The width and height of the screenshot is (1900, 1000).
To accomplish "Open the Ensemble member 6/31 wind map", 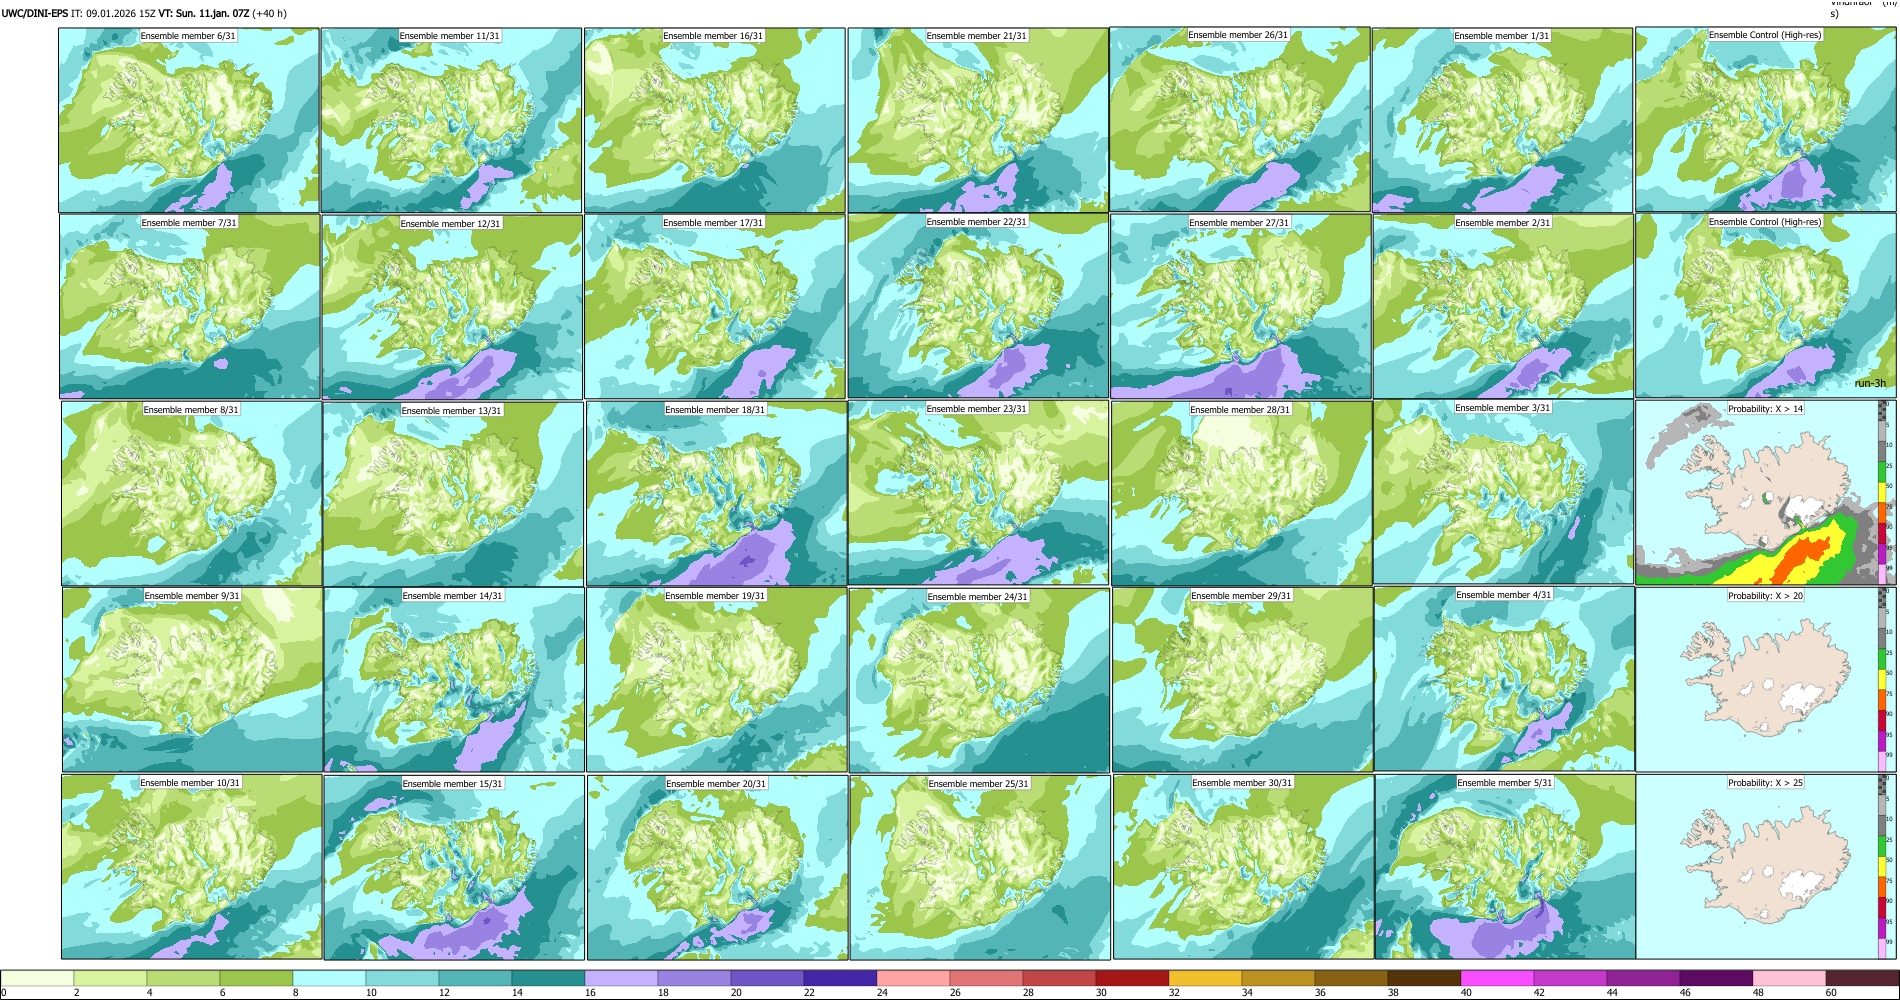I will (189, 119).
